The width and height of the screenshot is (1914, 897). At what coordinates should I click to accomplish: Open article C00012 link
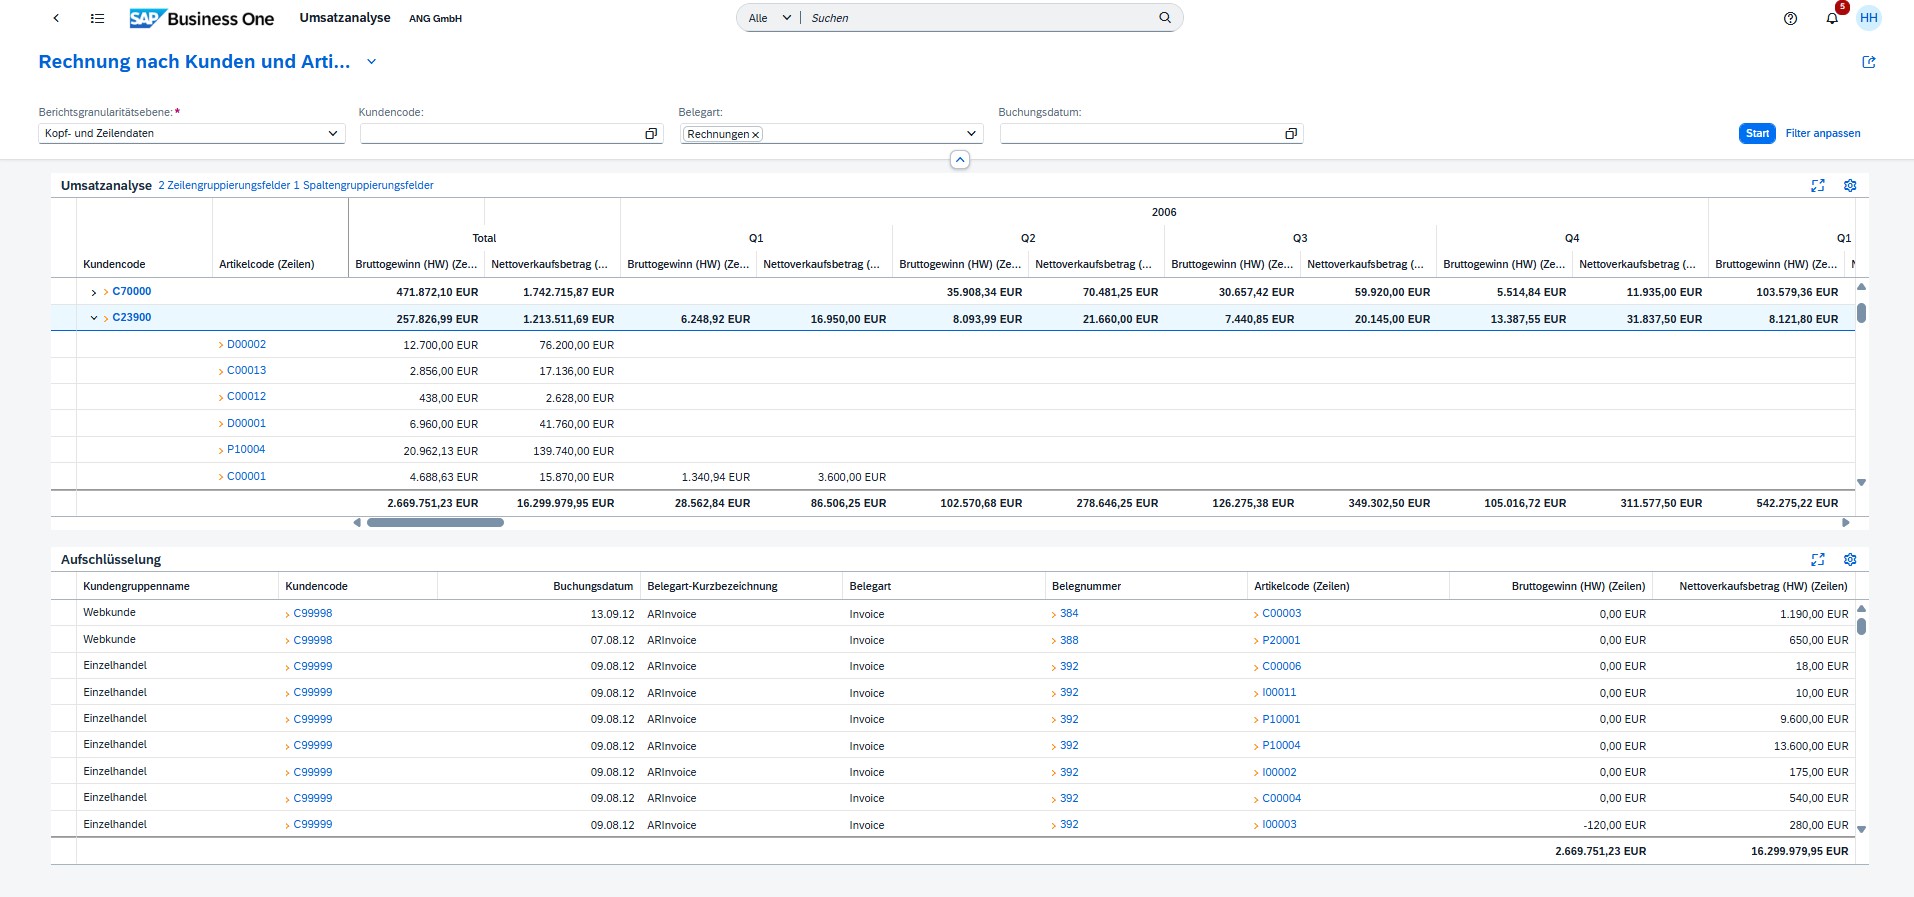pos(246,396)
